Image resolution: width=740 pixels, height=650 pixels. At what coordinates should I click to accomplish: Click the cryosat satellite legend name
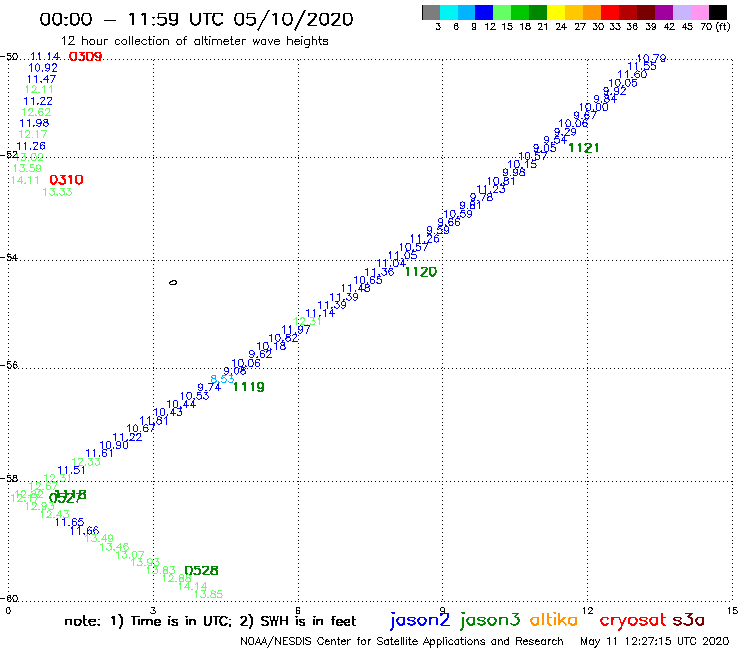tap(633, 620)
